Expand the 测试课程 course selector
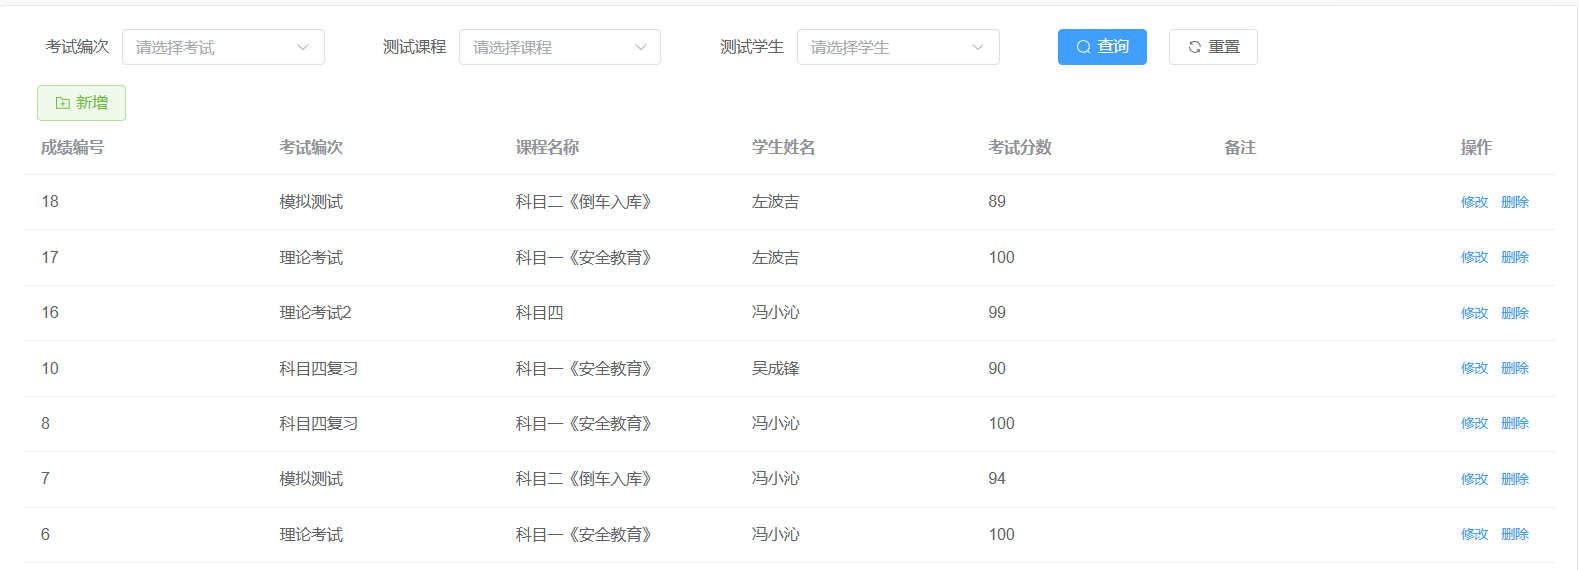The image size is (1579, 570). pyautogui.click(x=559, y=47)
